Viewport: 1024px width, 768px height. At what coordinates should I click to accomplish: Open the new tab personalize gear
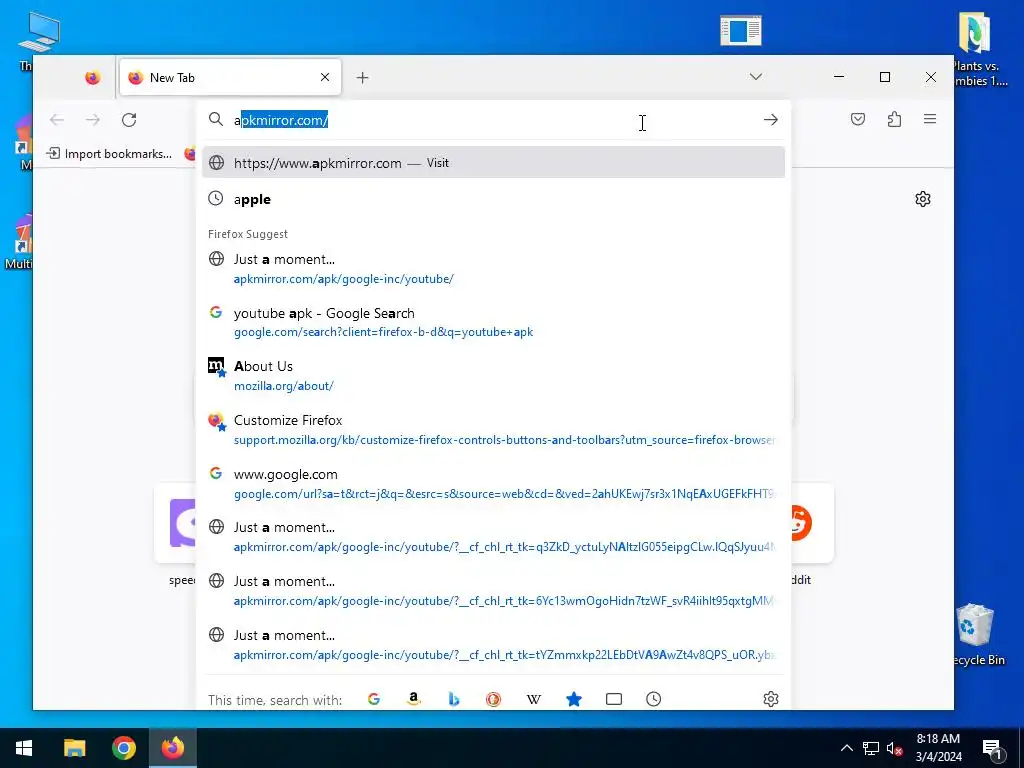(x=923, y=199)
